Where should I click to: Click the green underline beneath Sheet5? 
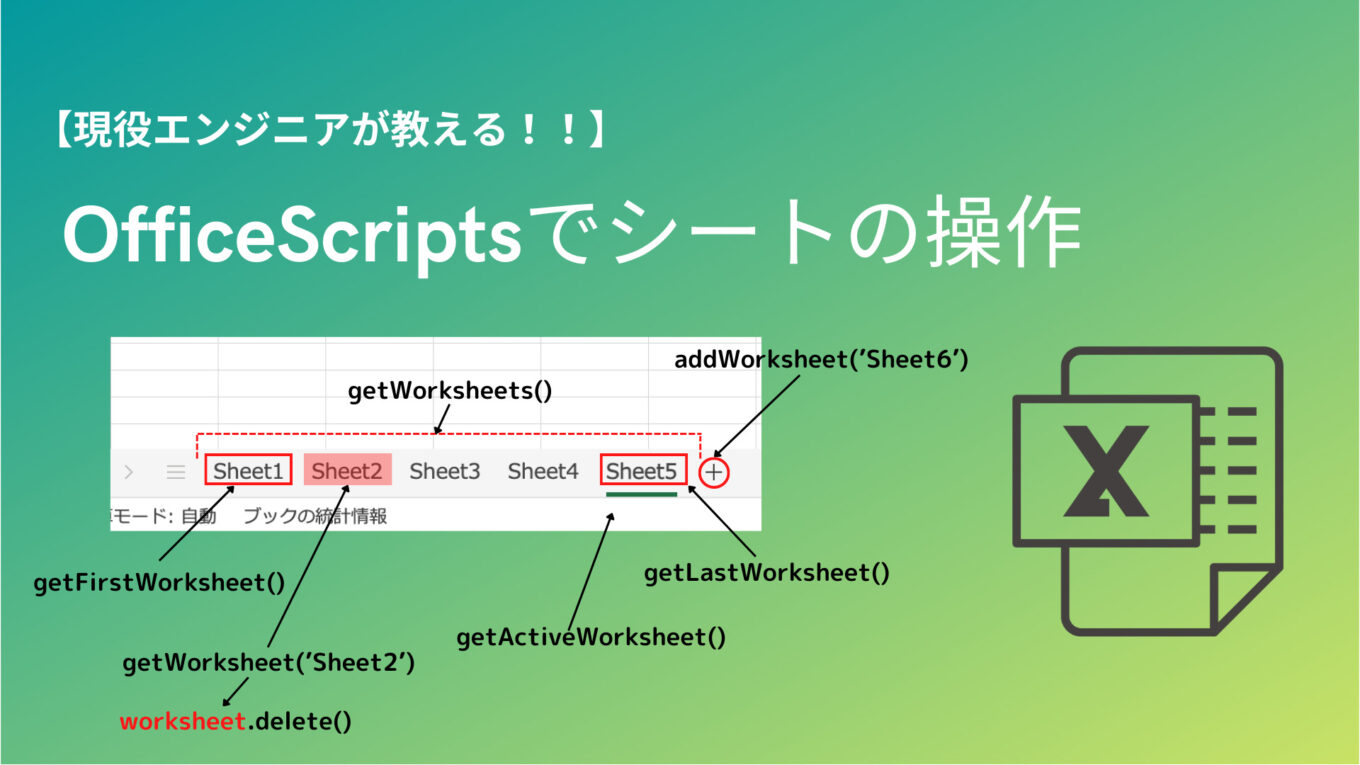click(641, 494)
